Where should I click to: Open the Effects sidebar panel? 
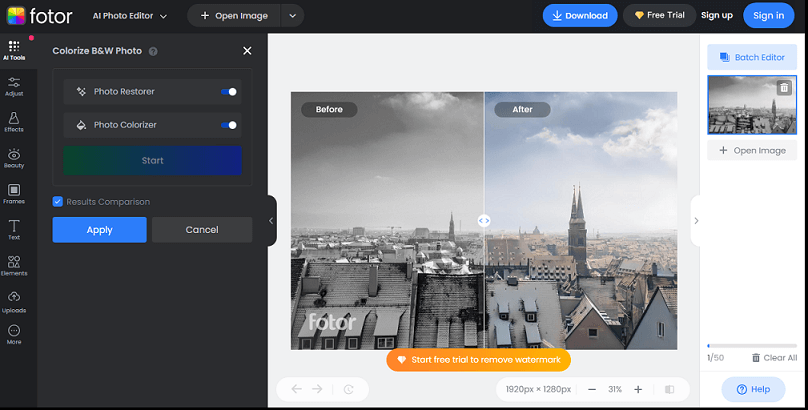[14, 123]
